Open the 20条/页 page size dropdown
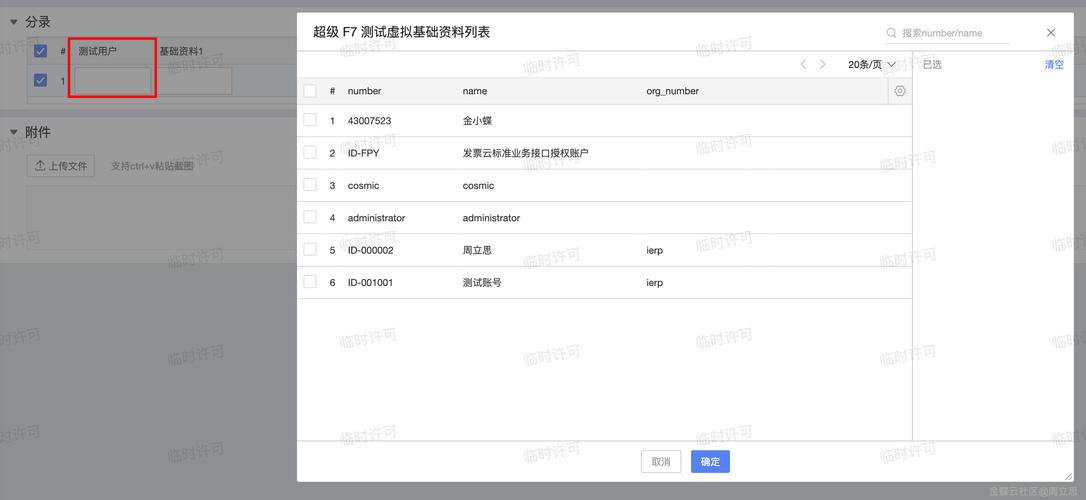The height and width of the screenshot is (500, 1086). (x=872, y=64)
